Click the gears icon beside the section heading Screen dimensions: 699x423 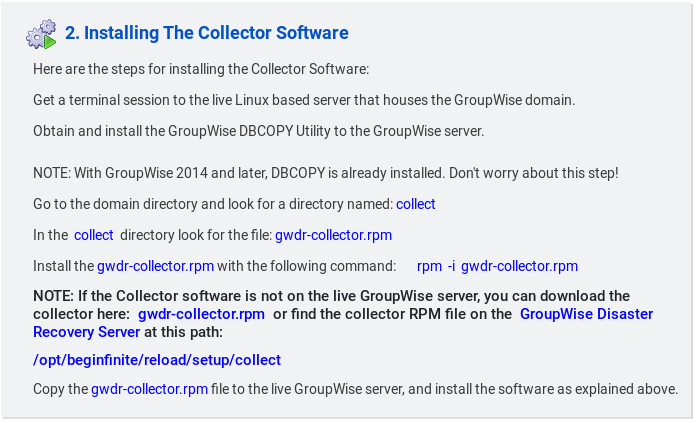click(41, 34)
